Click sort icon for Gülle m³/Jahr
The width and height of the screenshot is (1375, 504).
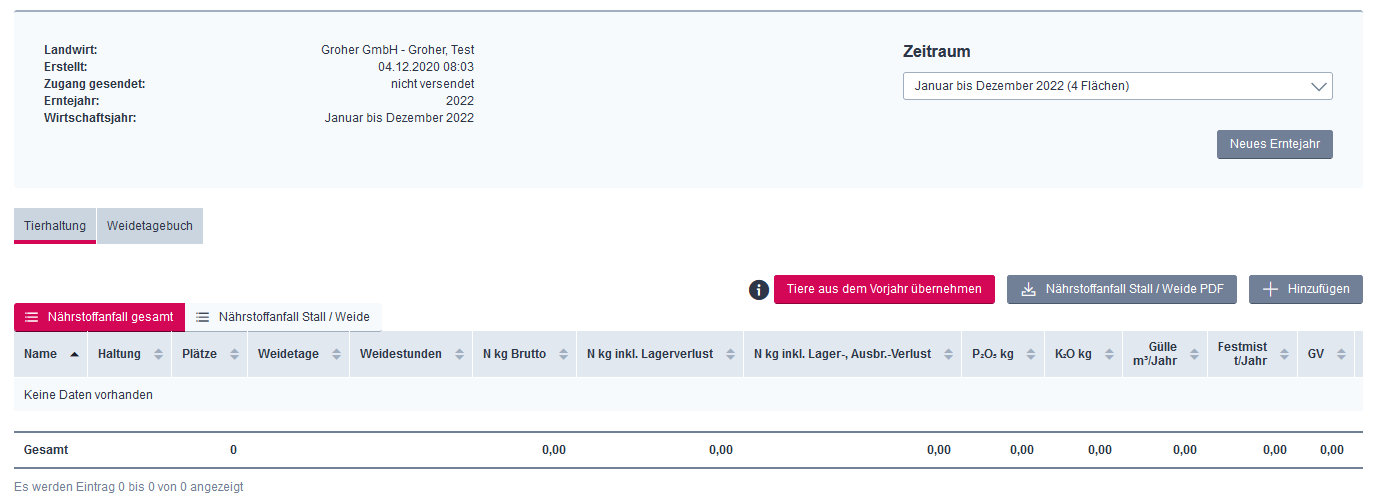tap(1194, 354)
